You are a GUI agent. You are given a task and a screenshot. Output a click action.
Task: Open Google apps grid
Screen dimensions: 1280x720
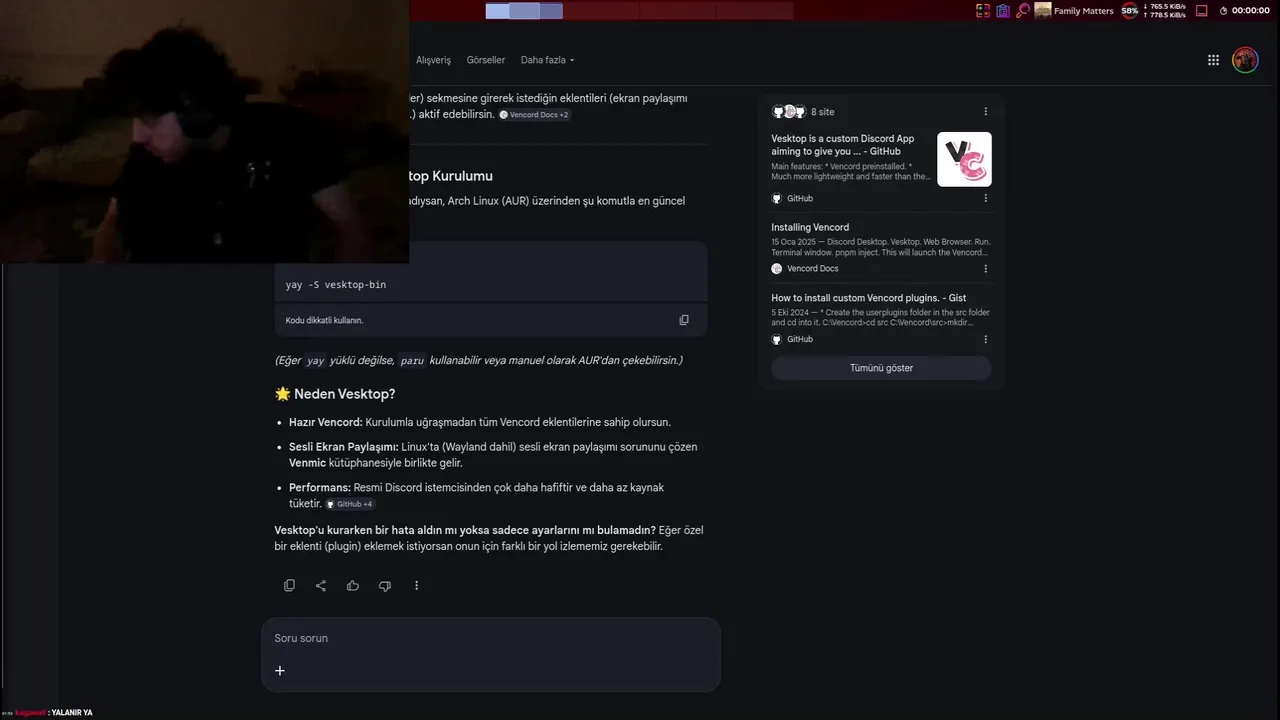coord(1213,60)
